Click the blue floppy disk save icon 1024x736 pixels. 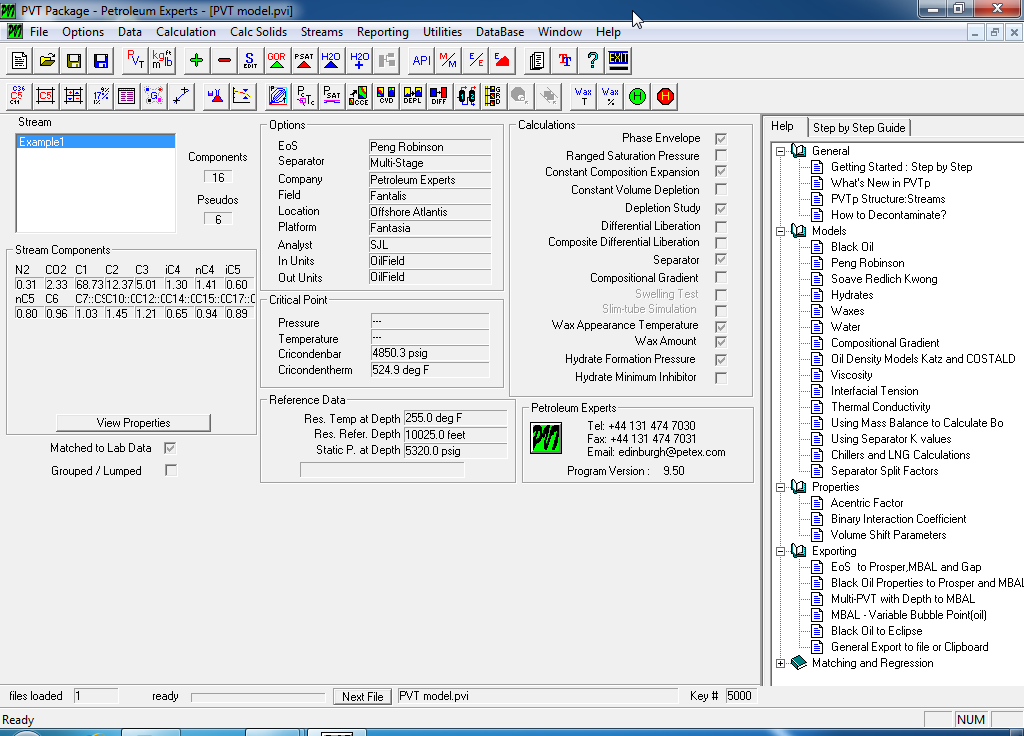pyautogui.click(x=101, y=61)
